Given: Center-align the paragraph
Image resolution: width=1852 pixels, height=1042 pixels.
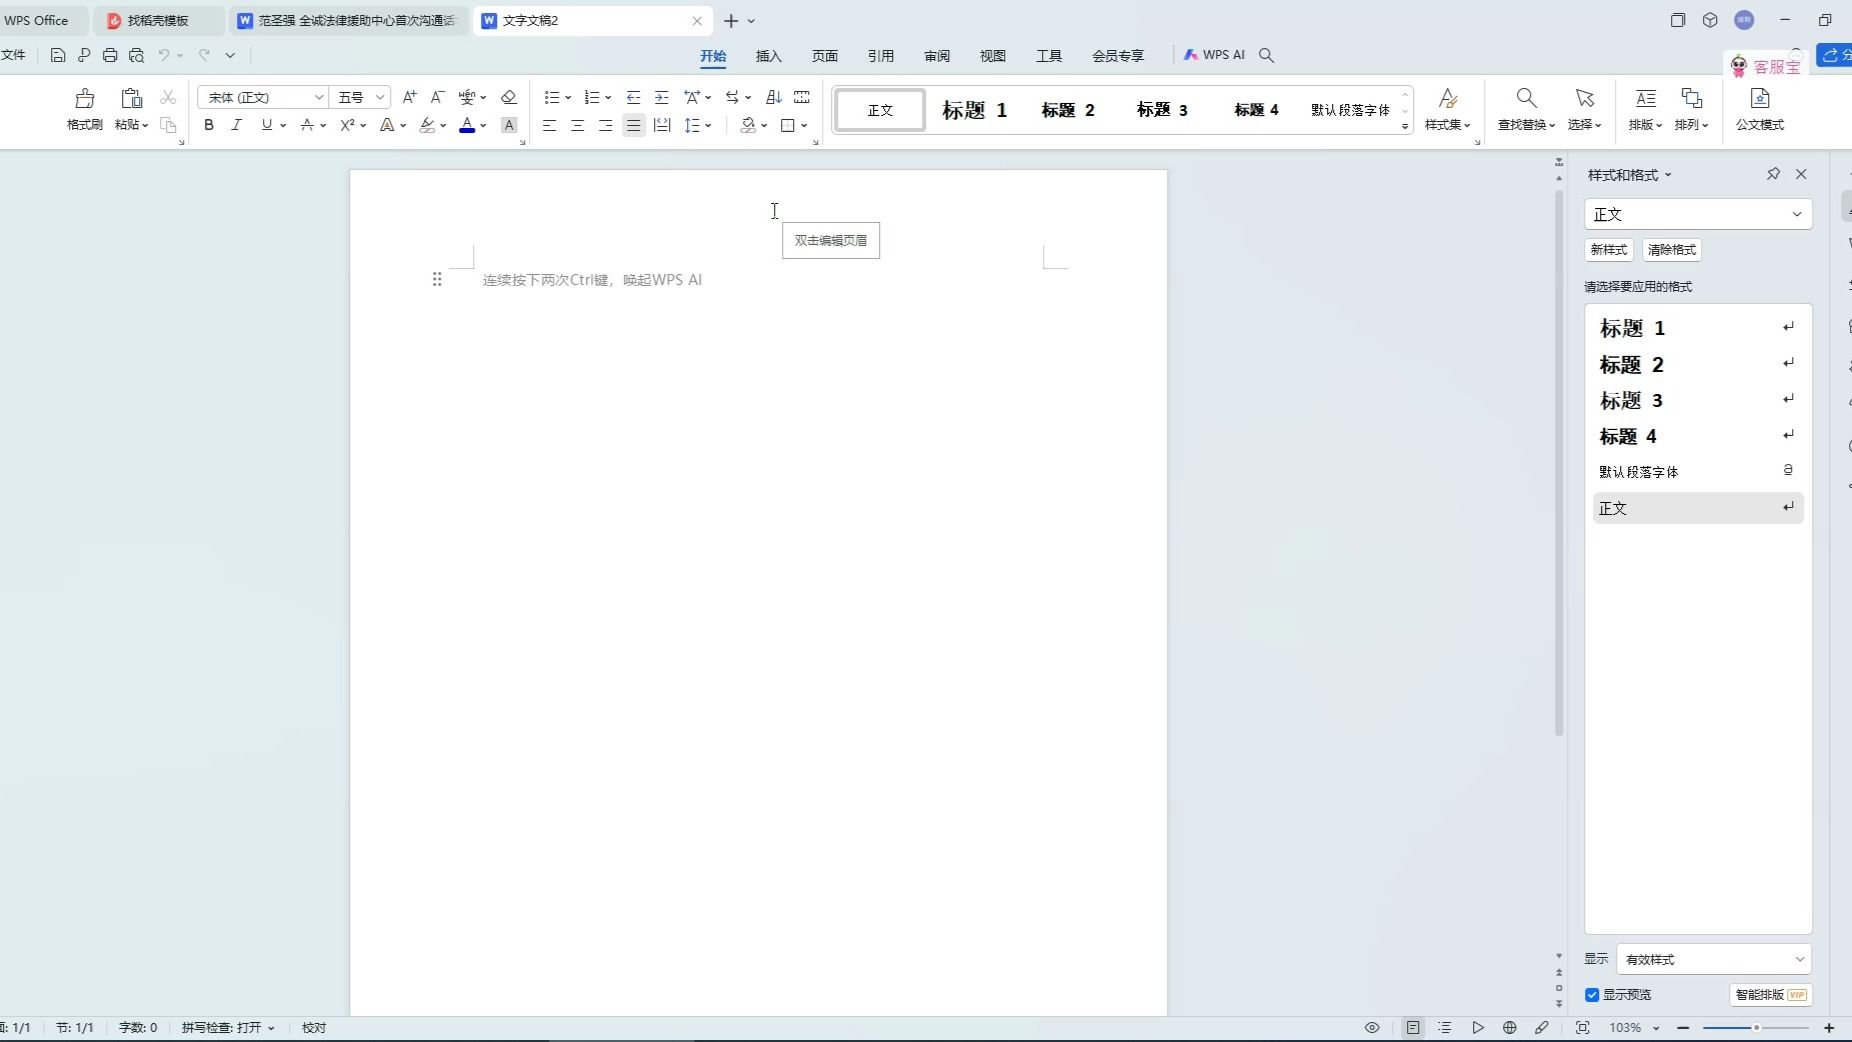Looking at the screenshot, I should [x=577, y=125].
